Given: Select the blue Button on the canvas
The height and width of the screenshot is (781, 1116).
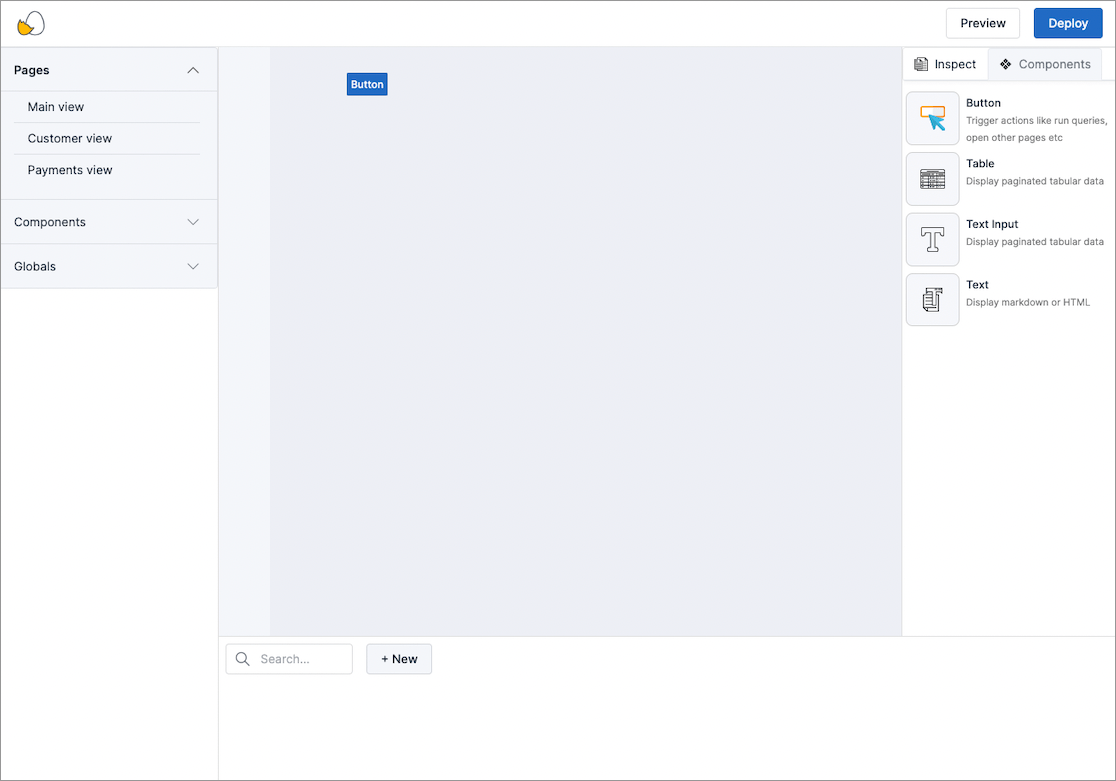Looking at the screenshot, I should point(367,85).
